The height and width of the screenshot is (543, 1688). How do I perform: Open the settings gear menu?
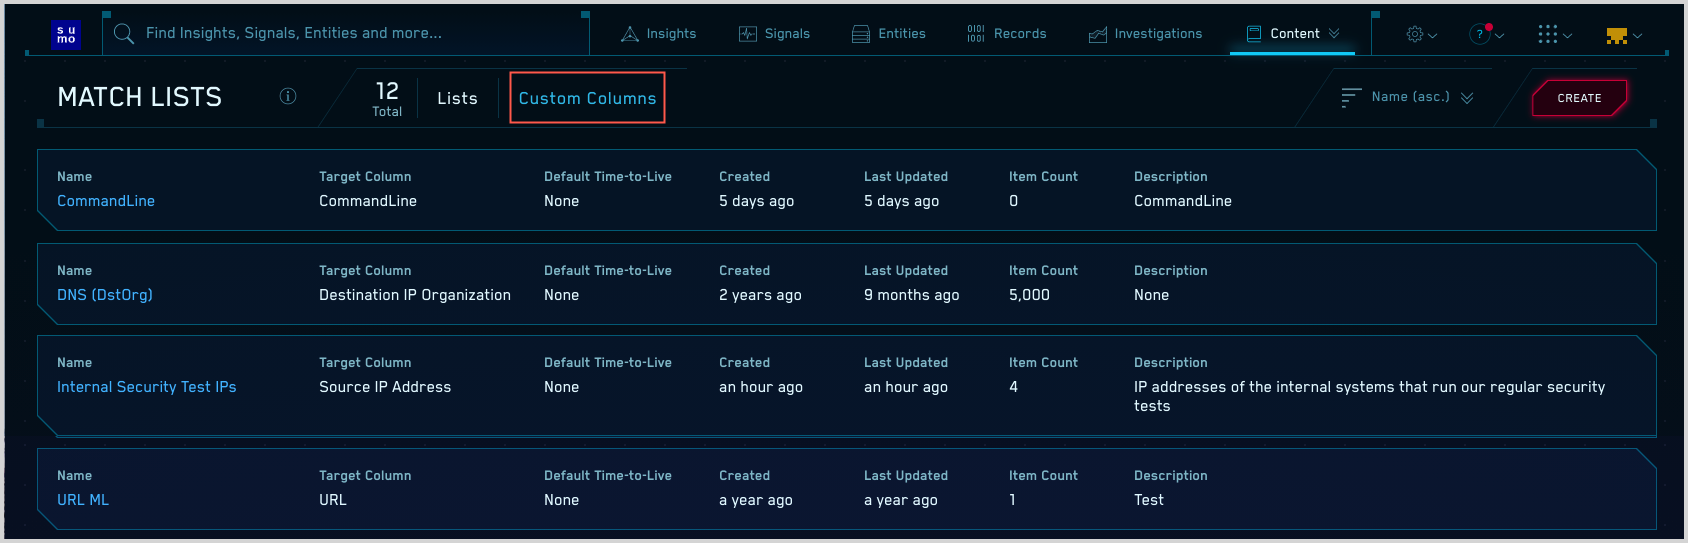[1421, 34]
